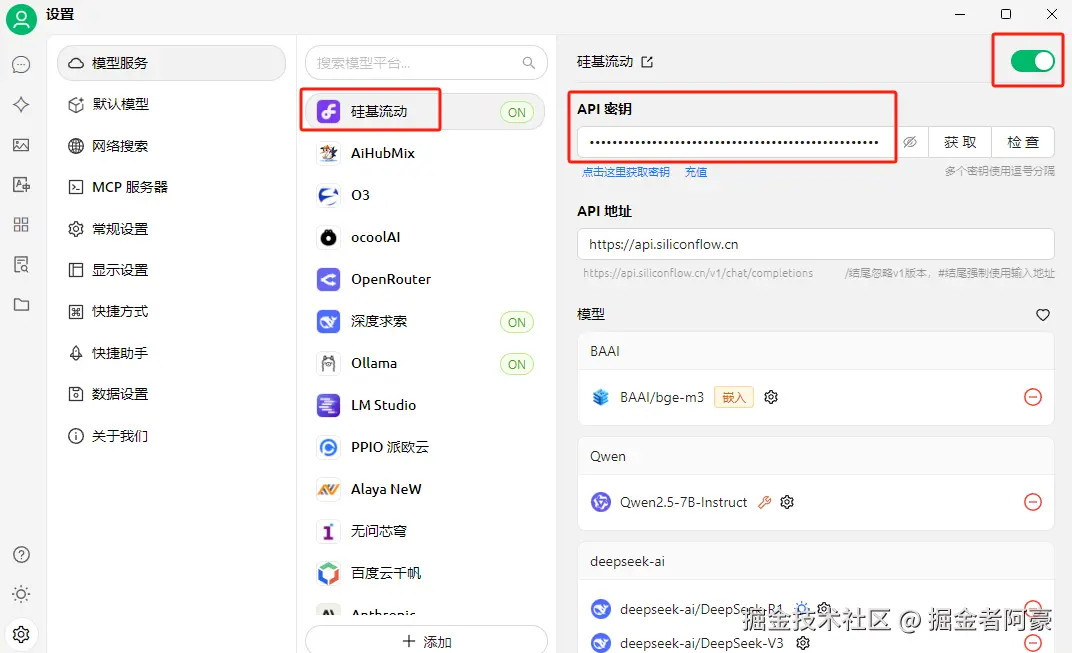Click the Qwen group header

point(816,457)
